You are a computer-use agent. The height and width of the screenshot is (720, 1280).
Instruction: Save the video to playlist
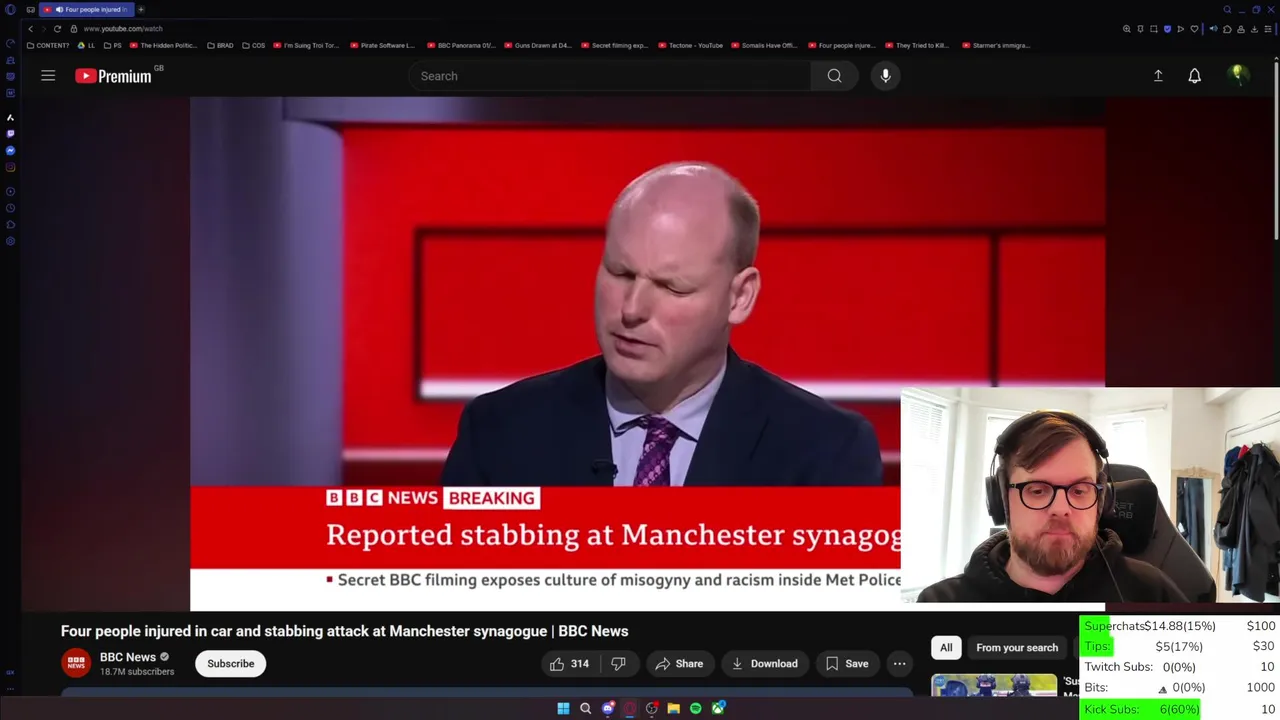click(x=845, y=664)
